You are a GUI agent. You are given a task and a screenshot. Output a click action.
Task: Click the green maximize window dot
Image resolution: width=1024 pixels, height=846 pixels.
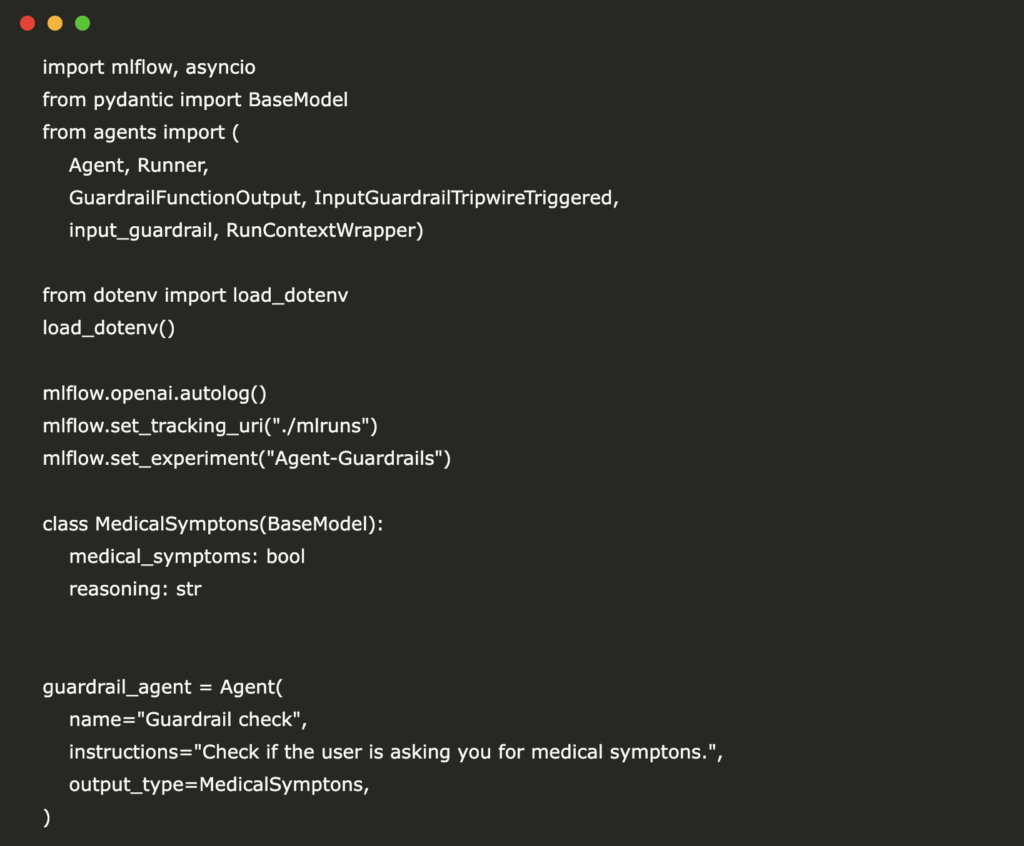coord(82,23)
